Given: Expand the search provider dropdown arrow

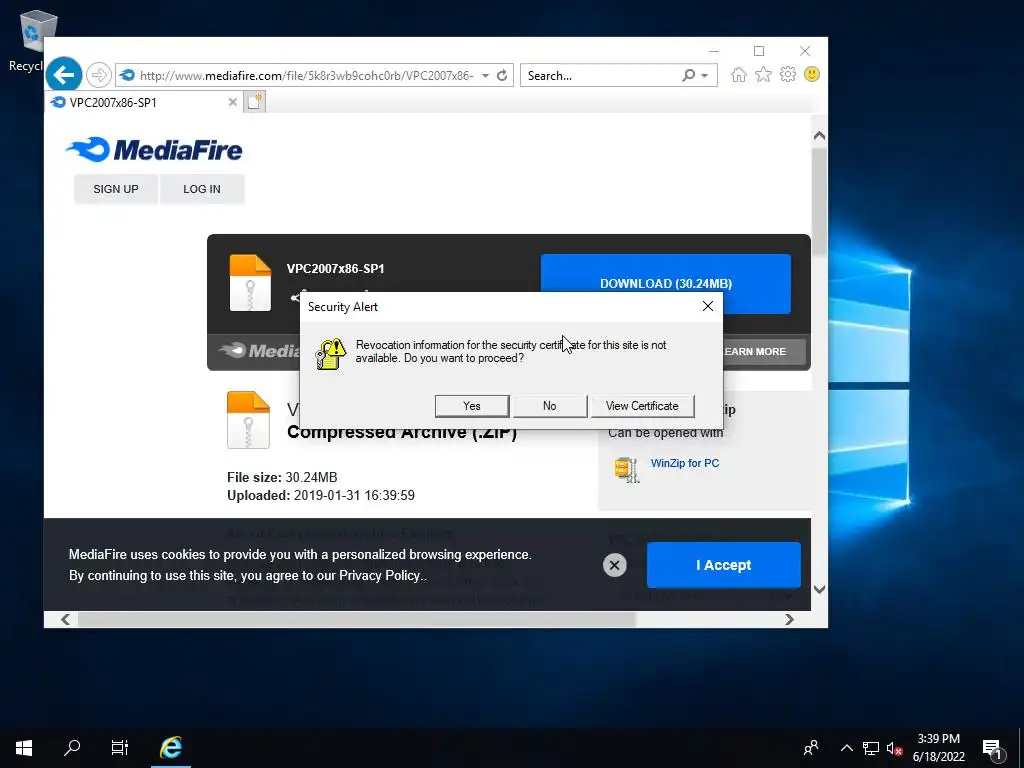Looking at the screenshot, I should (705, 76).
